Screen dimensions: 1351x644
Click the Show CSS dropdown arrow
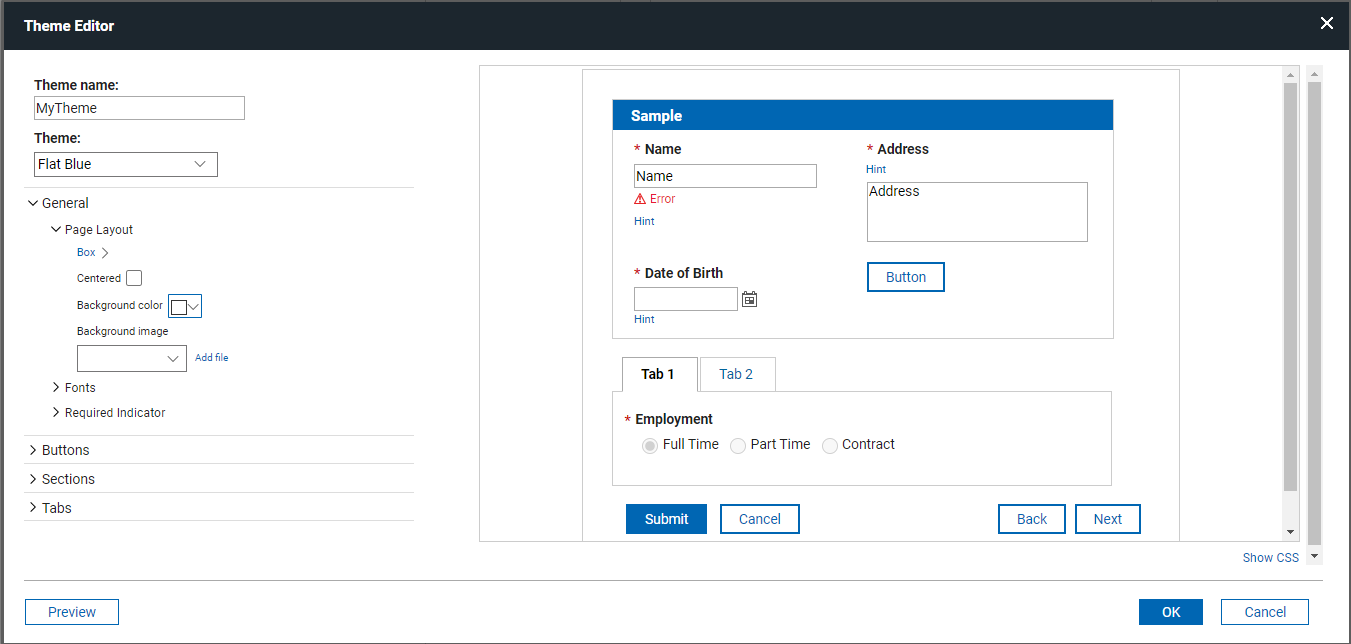[1316, 557]
